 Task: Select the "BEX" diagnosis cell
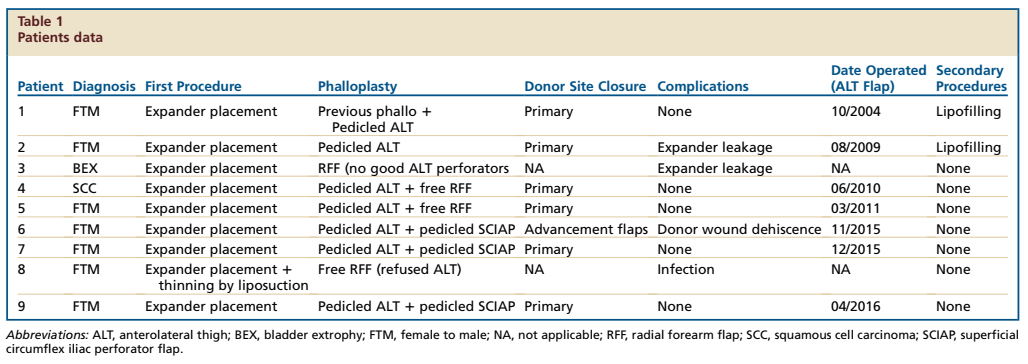(x=85, y=169)
